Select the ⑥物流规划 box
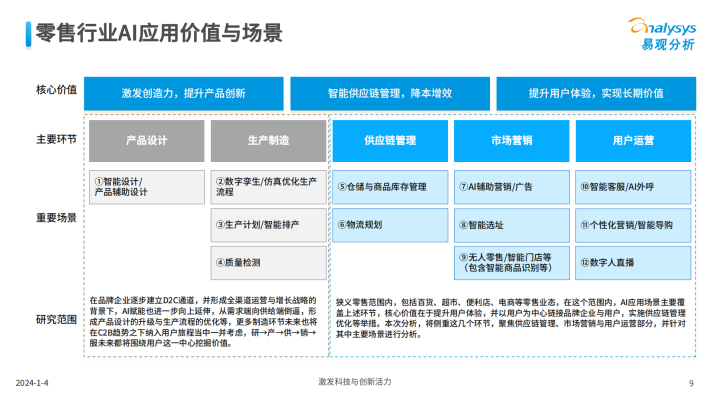 390,225
